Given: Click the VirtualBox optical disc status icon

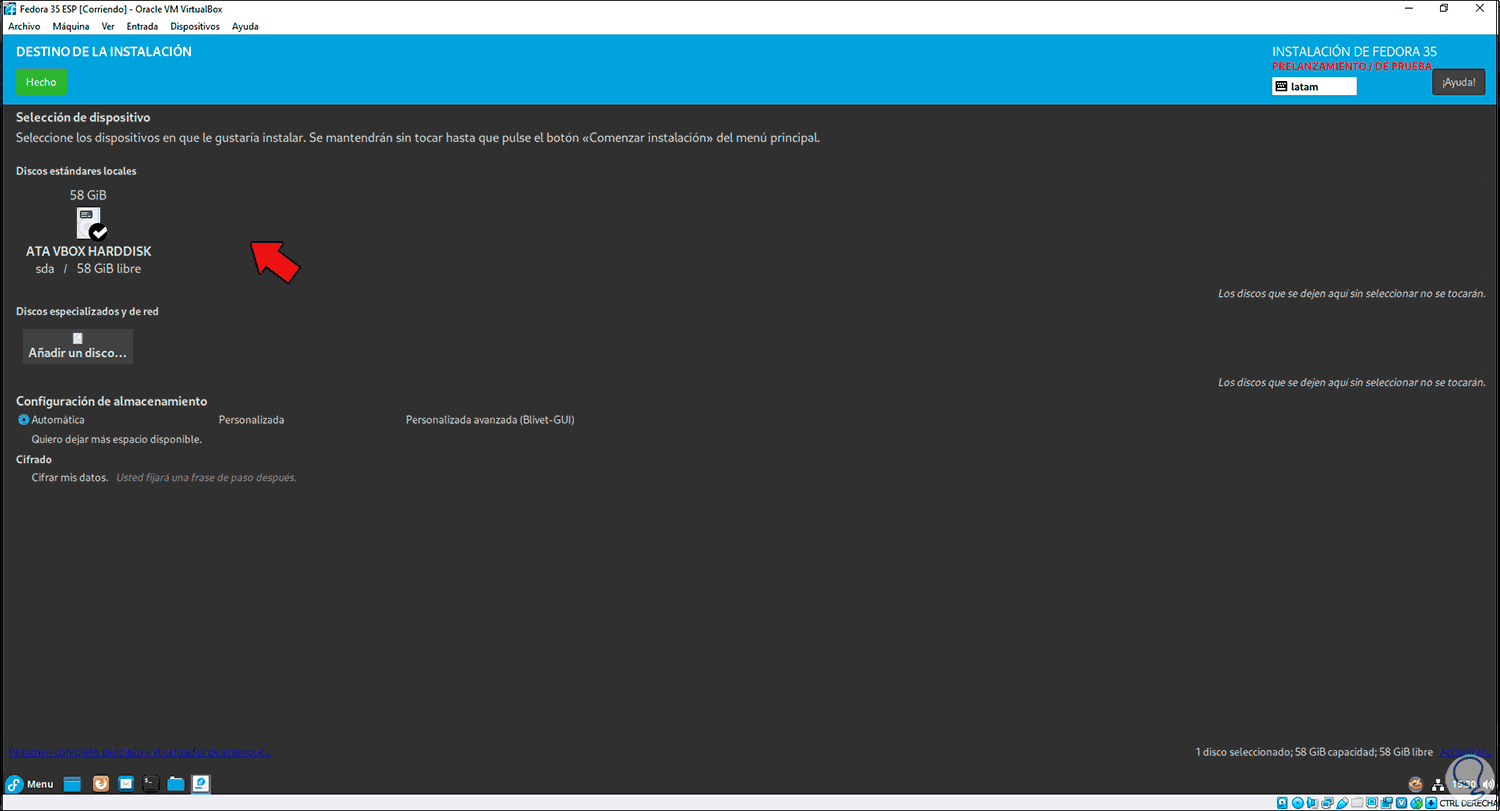Looking at the screenshot, I should tap(1298, 803).
